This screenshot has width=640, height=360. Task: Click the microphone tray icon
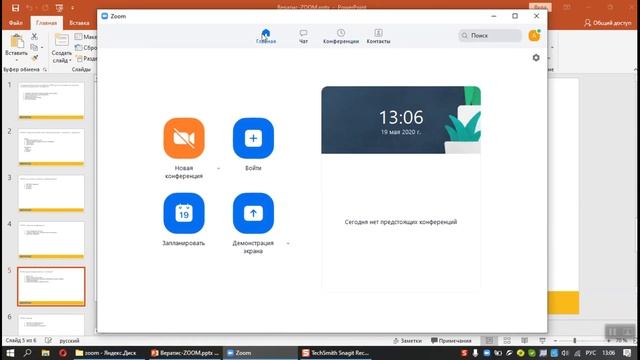point(475,353)
